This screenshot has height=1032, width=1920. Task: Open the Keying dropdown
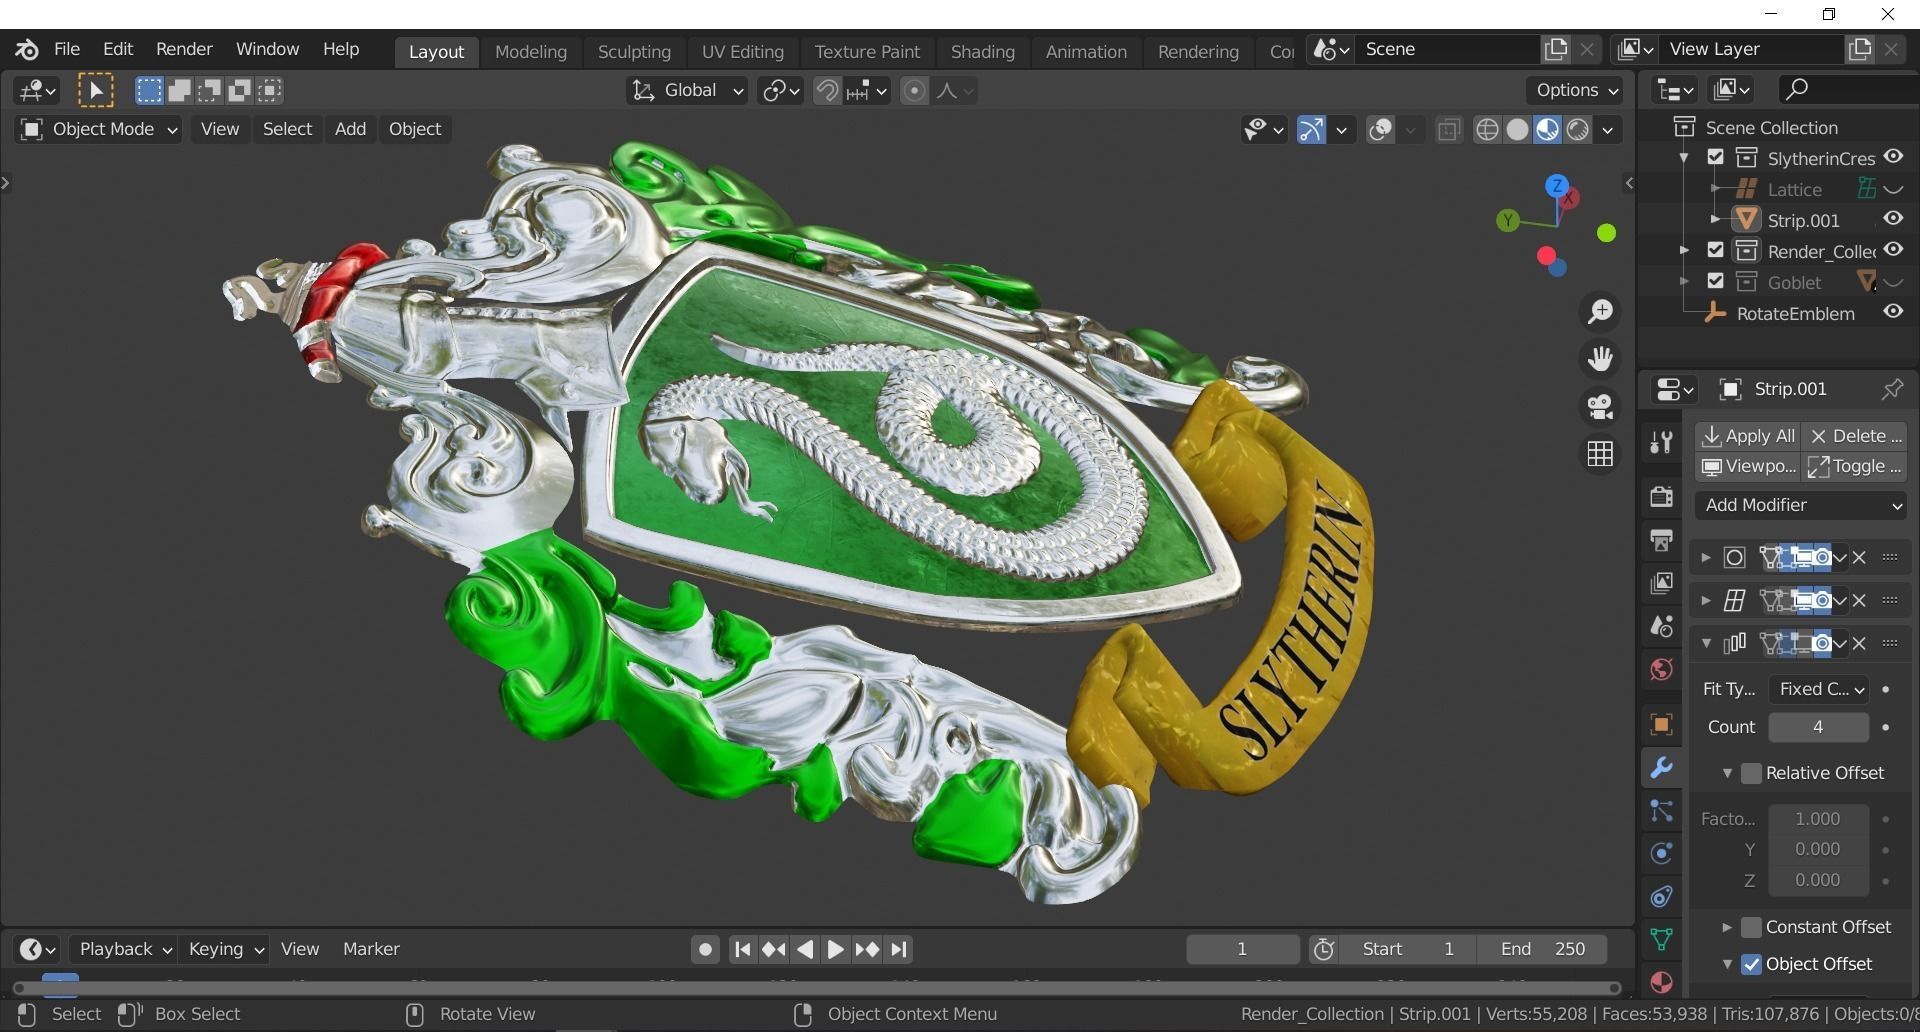(x=225, y=949)
